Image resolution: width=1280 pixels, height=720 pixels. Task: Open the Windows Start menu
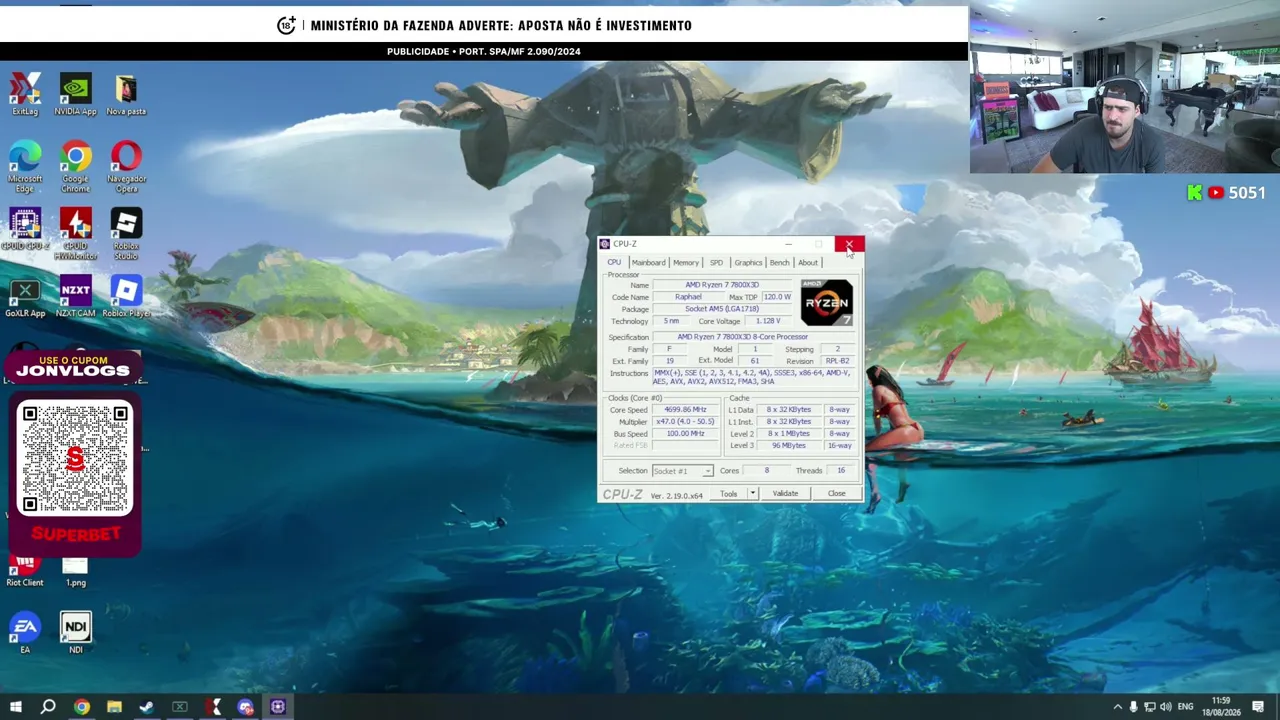15,707
